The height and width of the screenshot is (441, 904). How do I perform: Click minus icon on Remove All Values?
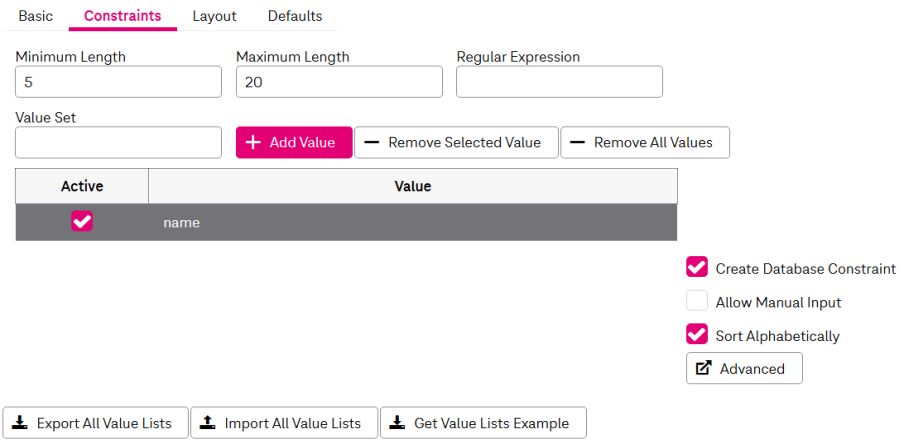(x=577, y=143)
